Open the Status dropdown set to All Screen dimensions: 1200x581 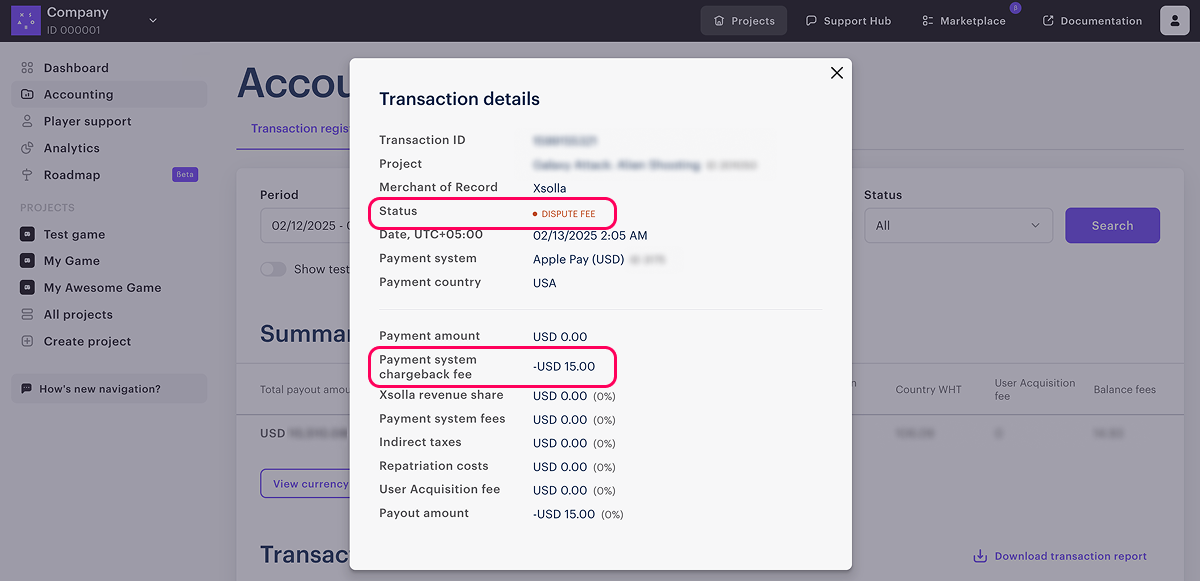coord(958,226)
